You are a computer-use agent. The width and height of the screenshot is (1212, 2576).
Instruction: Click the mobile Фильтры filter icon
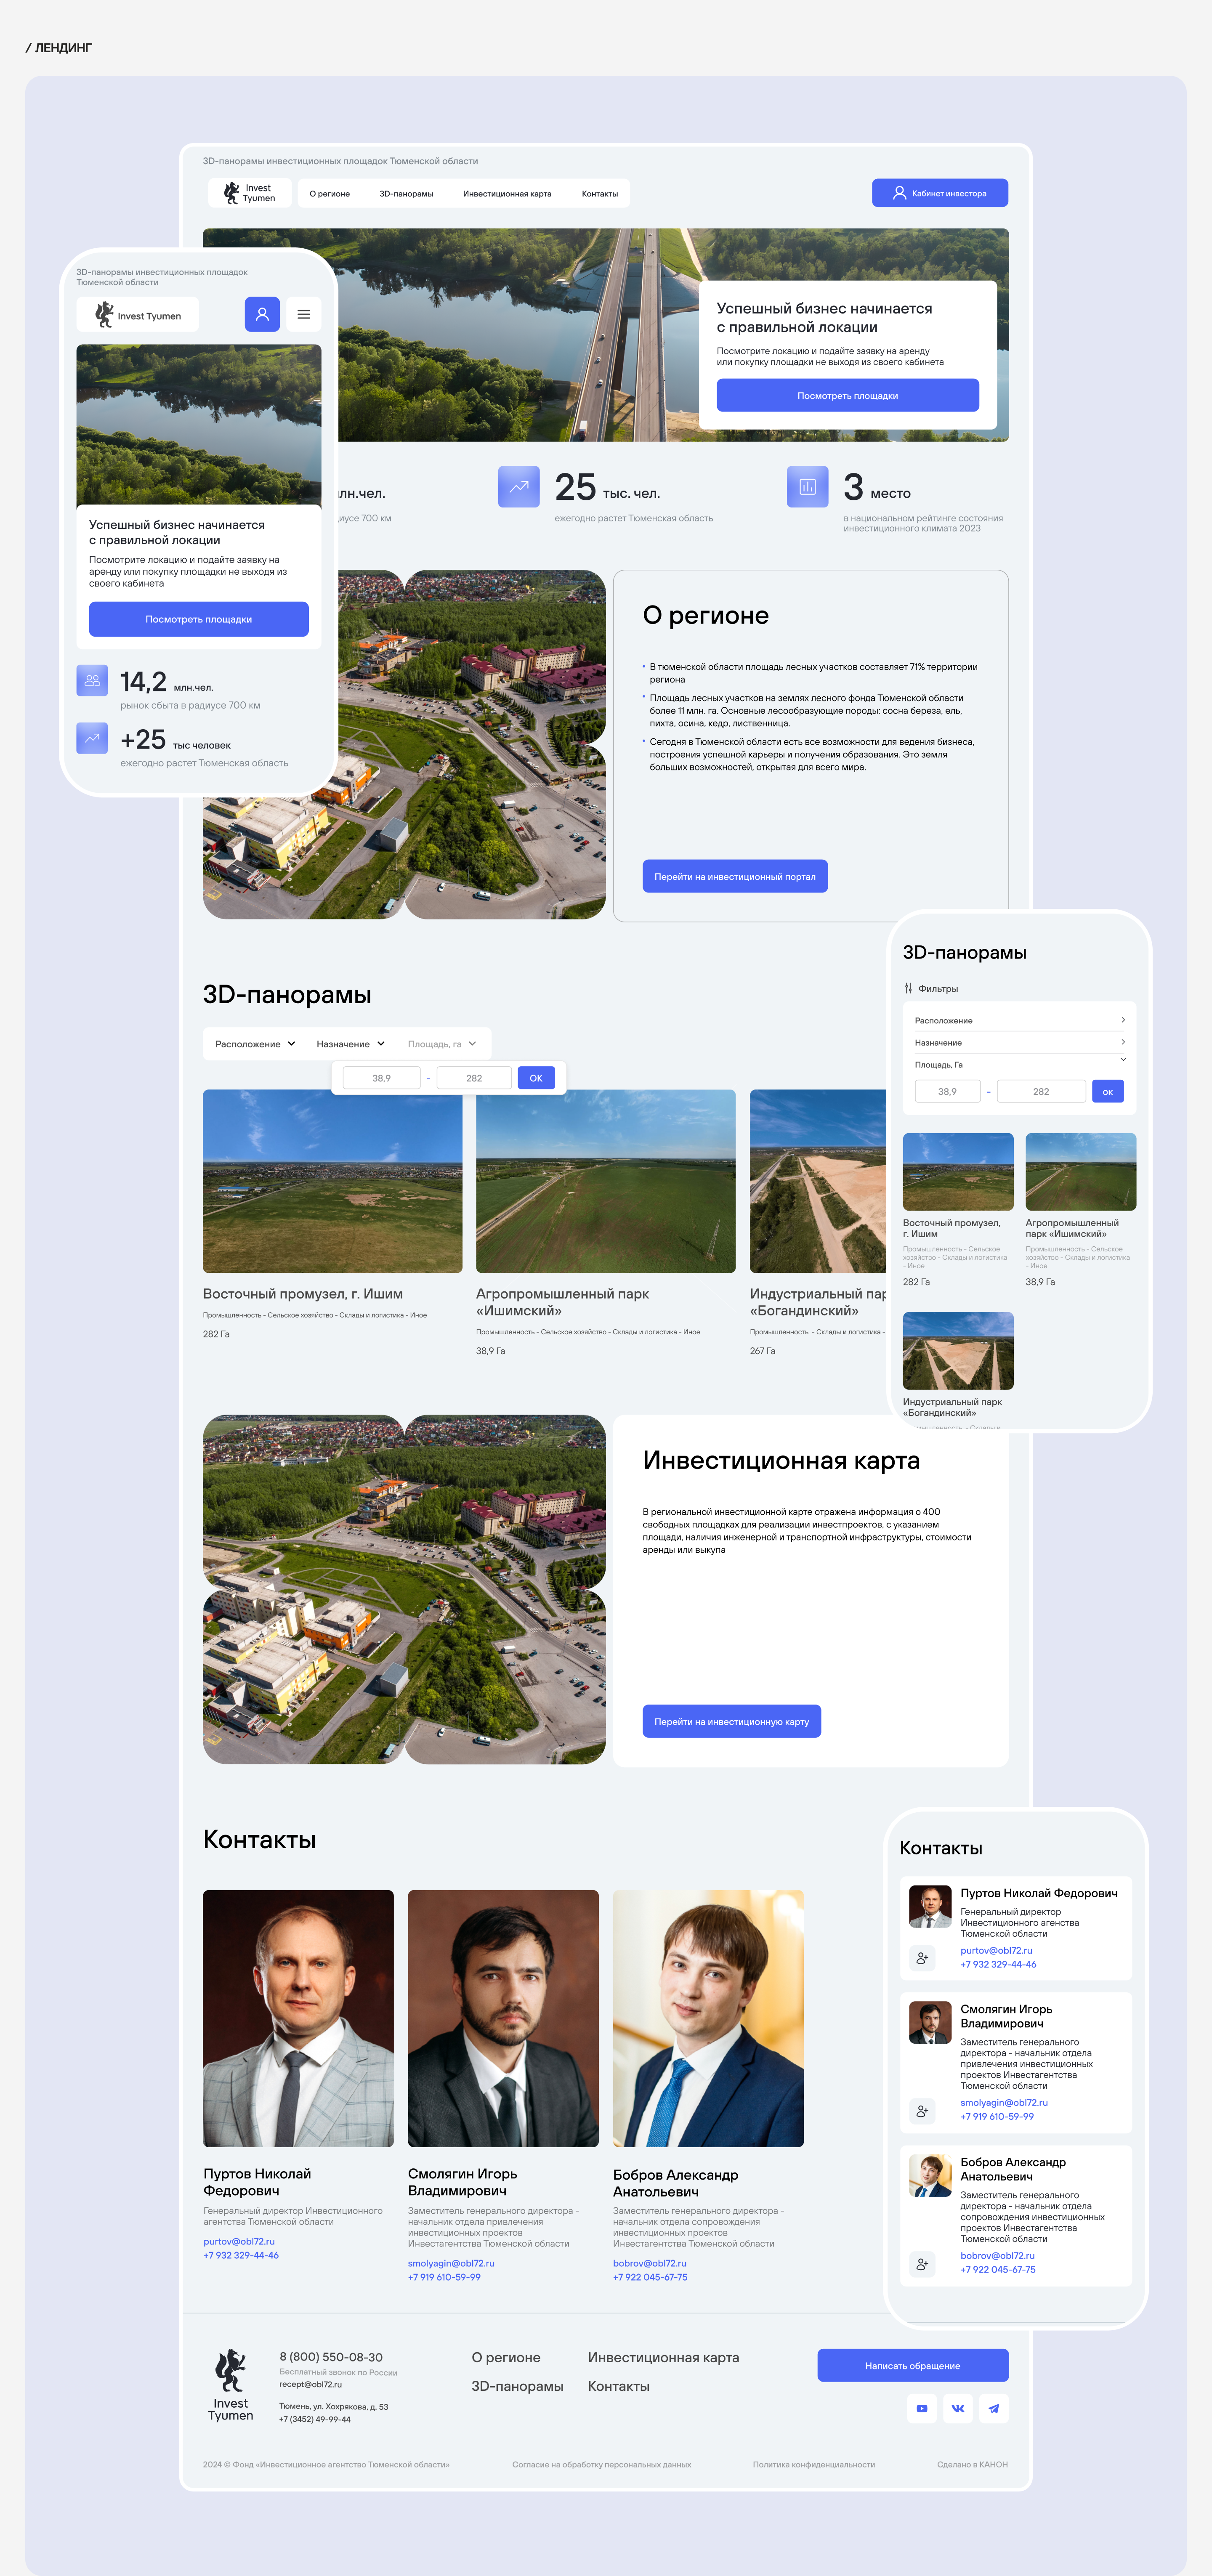coord(908,988)
